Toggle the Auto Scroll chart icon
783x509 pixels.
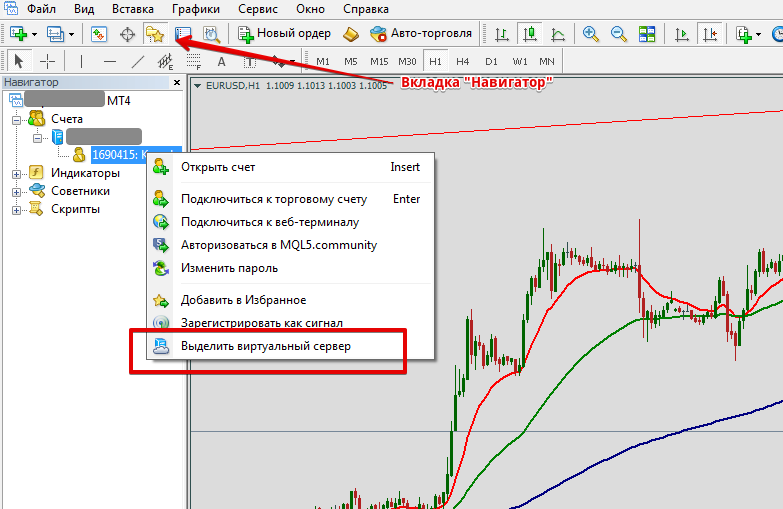(x=681, y=34)
